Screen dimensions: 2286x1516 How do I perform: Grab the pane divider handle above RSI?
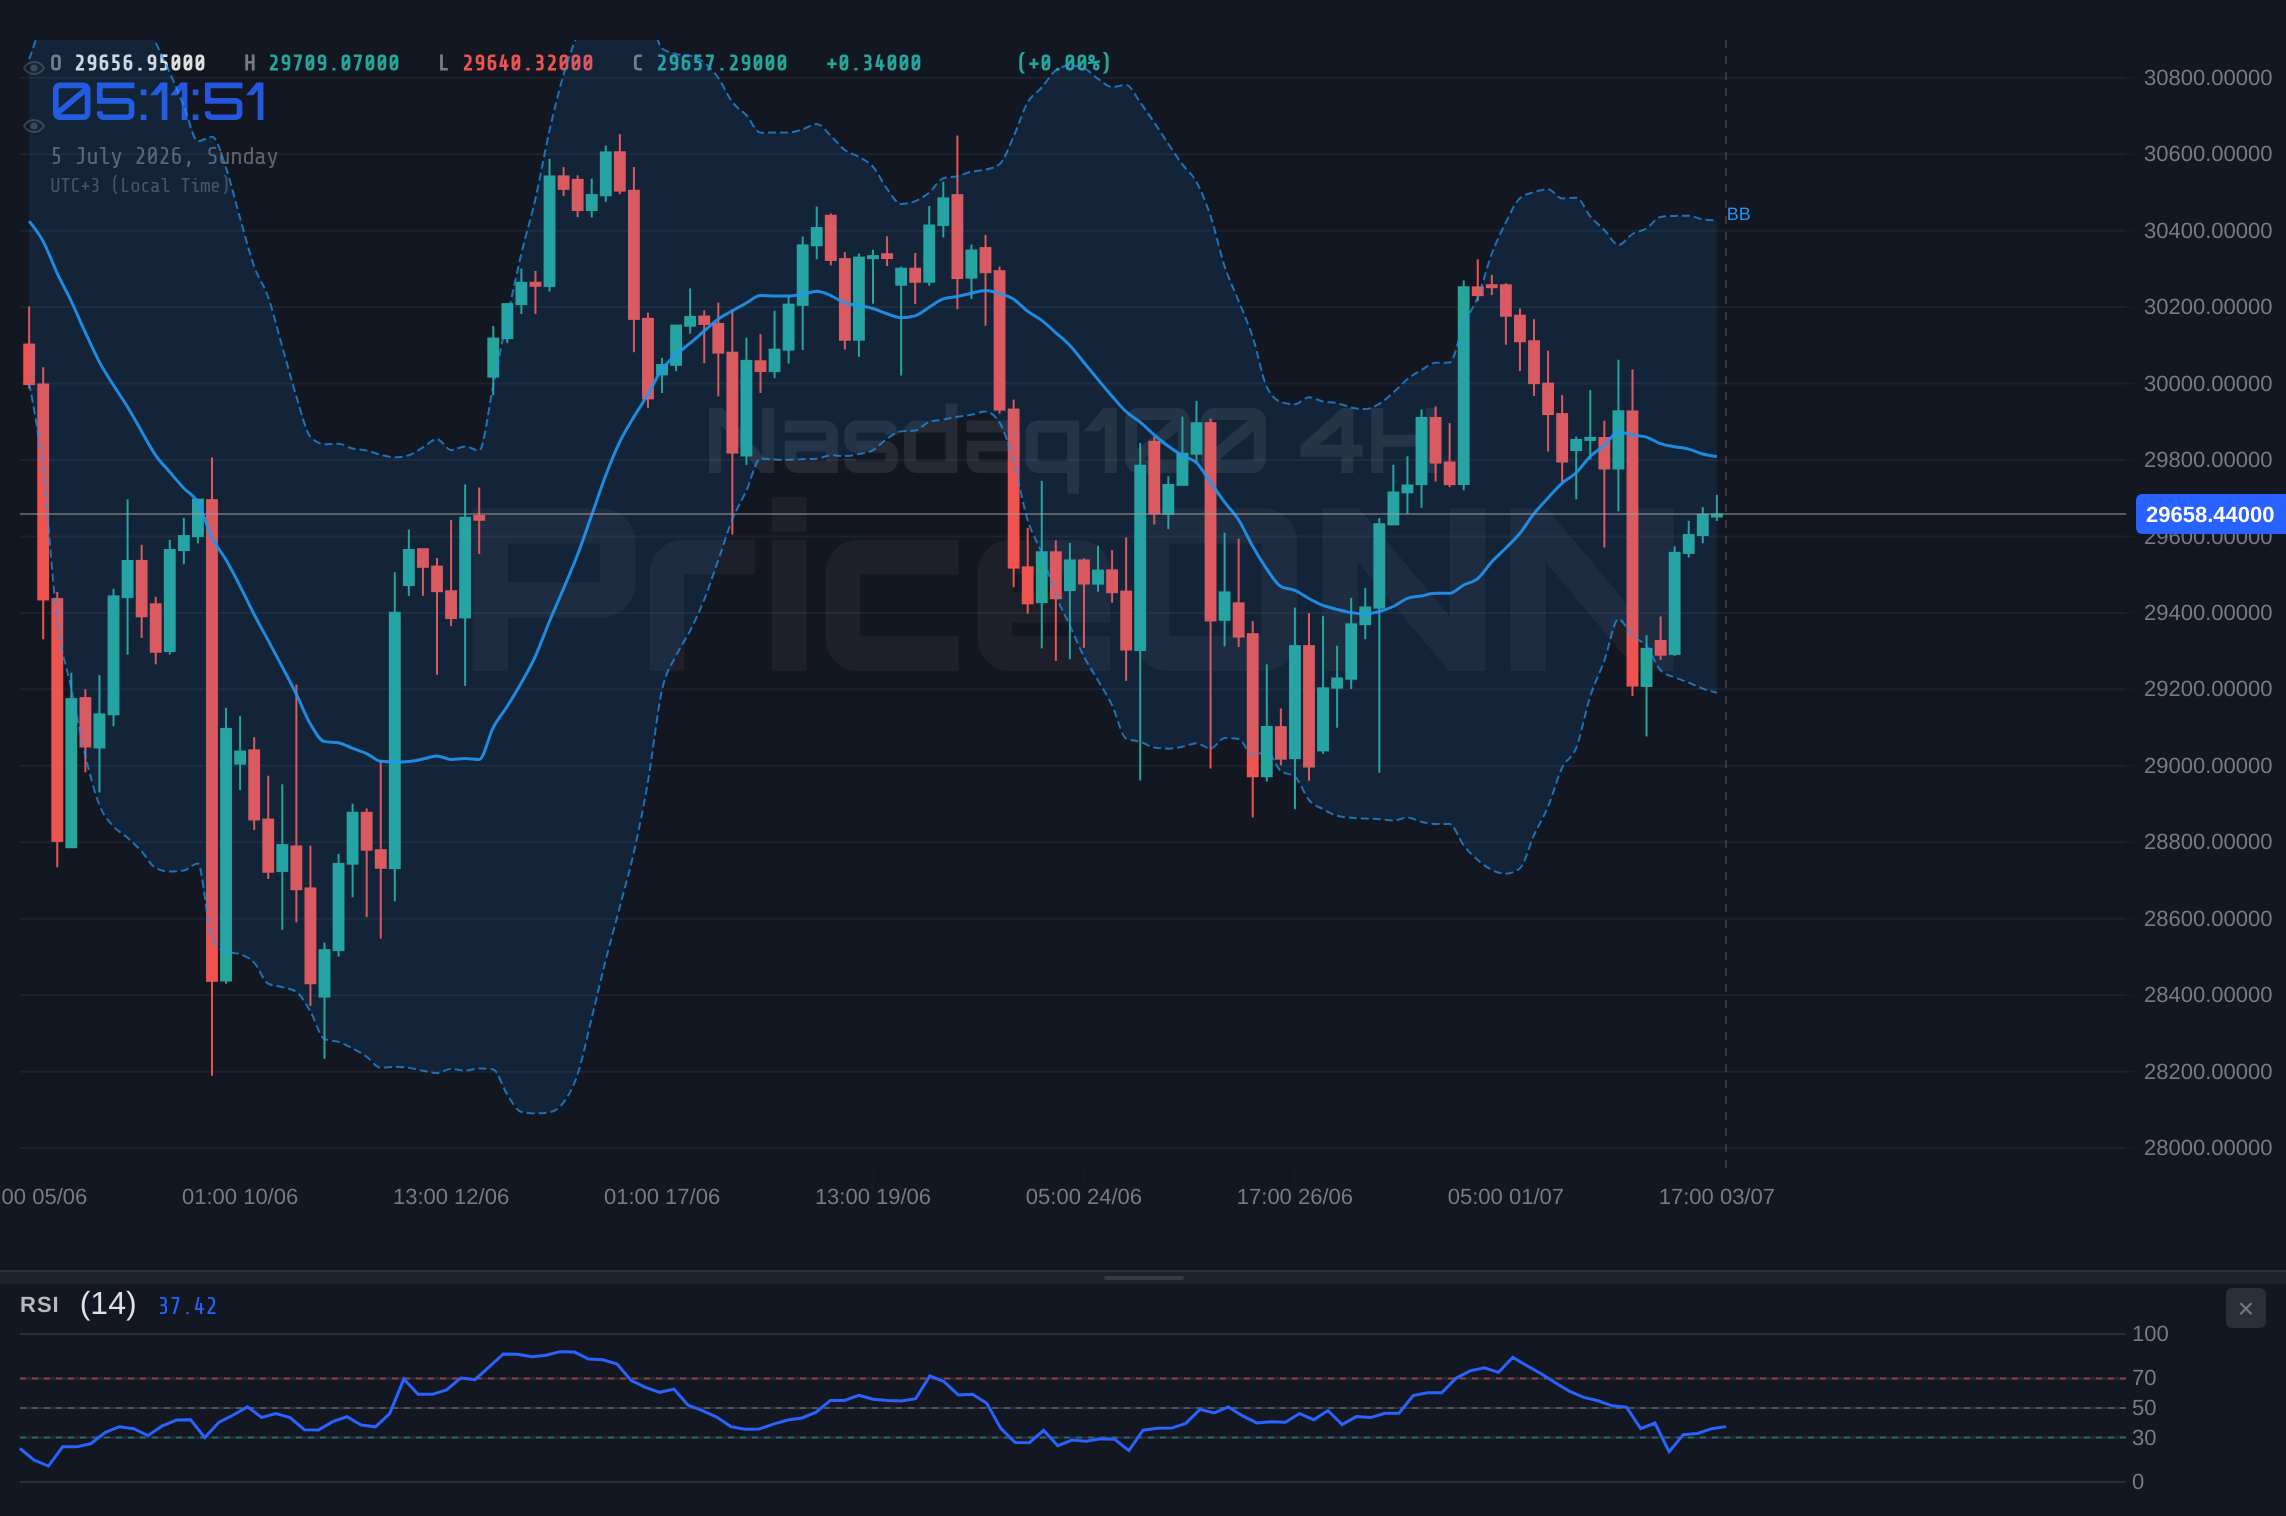click(1143, 1277)
